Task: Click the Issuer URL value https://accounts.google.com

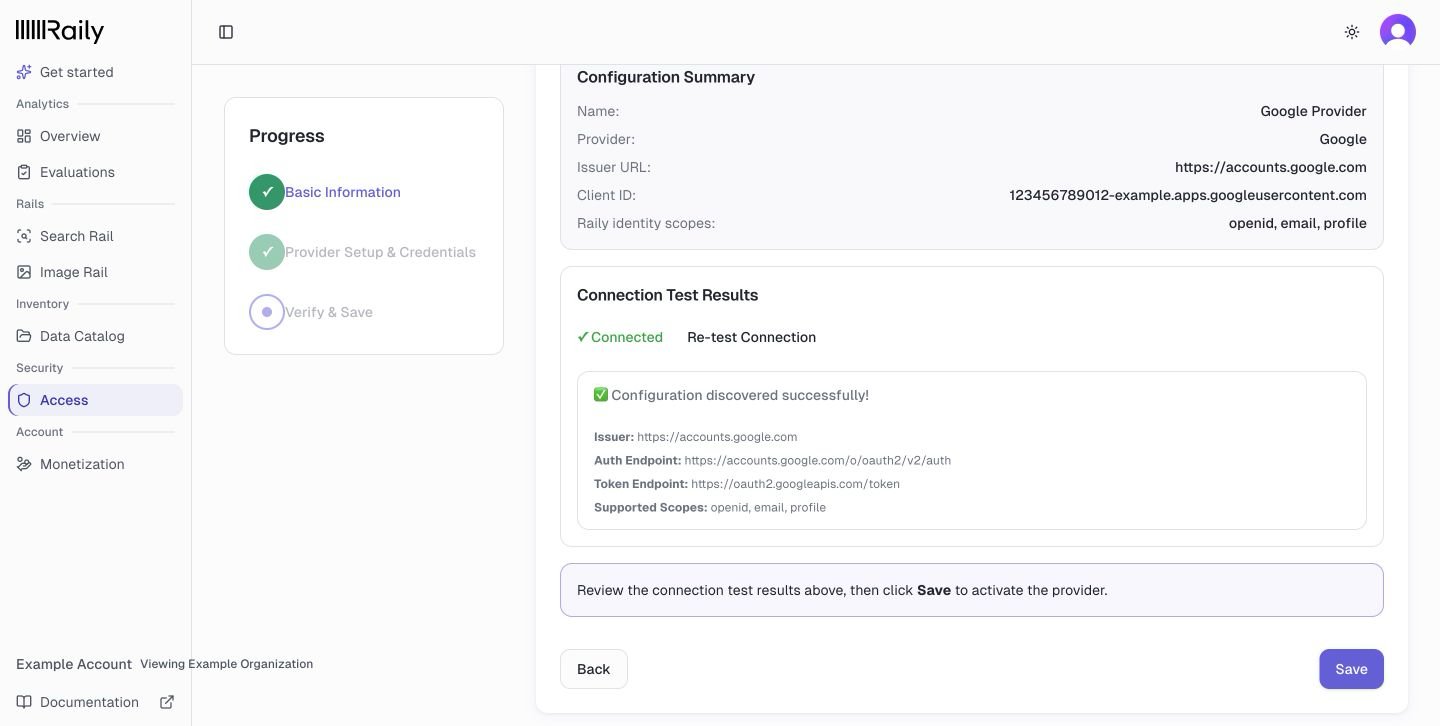Action: click(1271, 167)
